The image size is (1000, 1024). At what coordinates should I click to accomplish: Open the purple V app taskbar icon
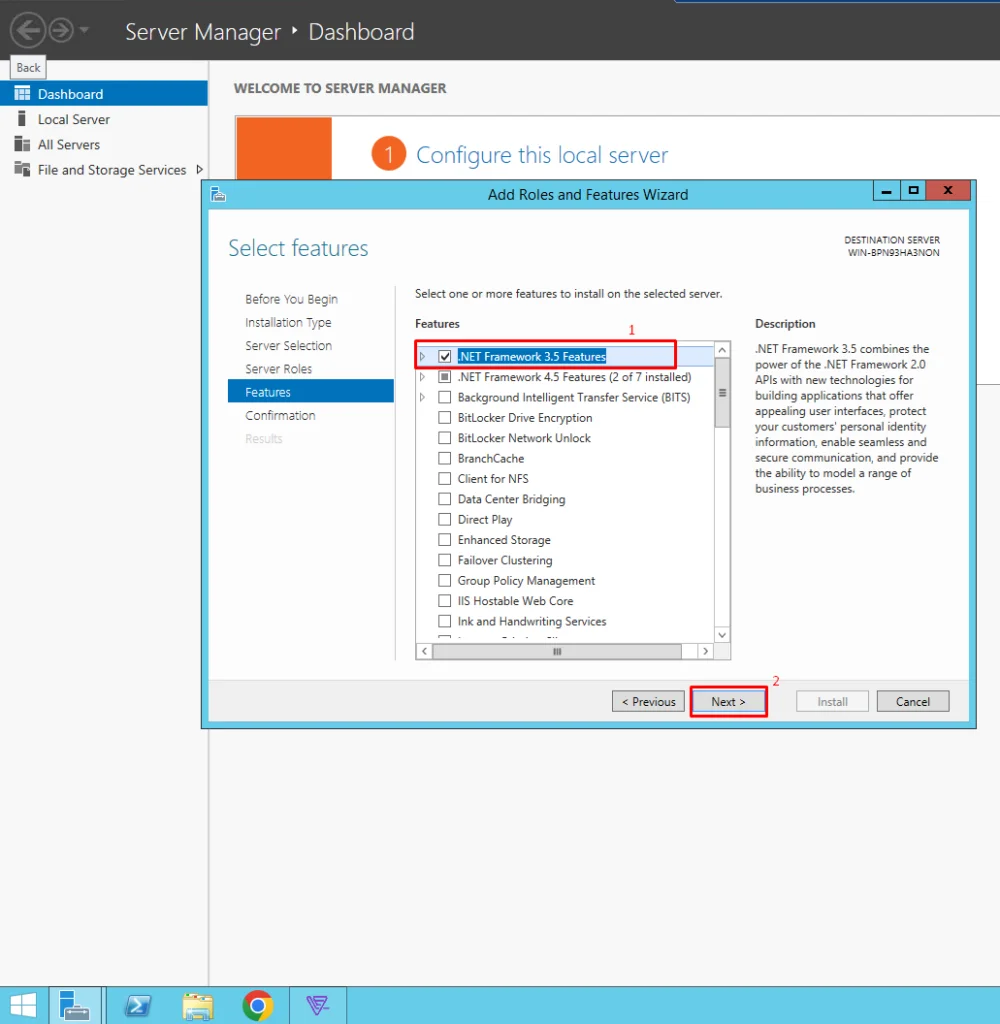(x=317, y=1005)
